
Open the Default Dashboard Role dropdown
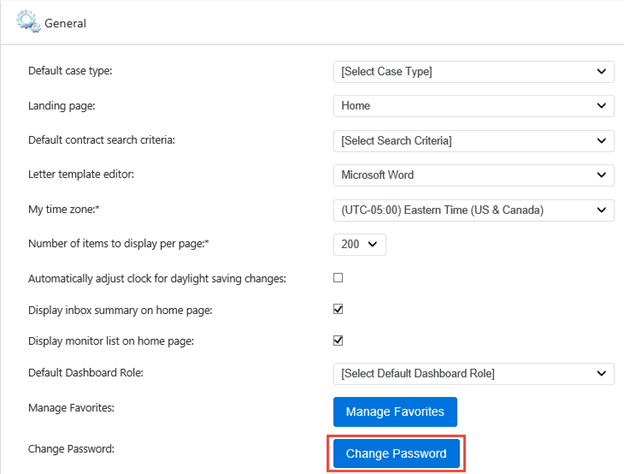point(474,374)
